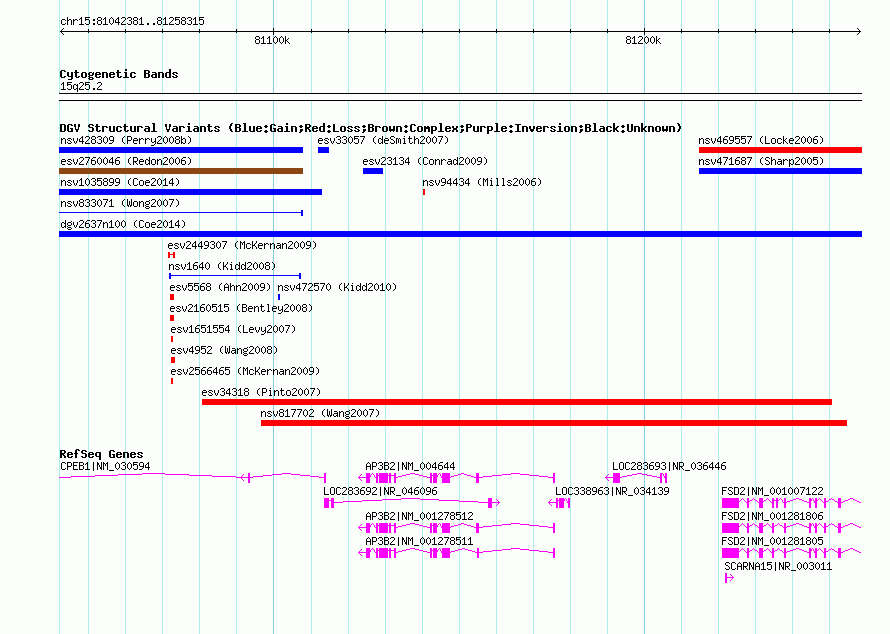Click the nsv833071 (Wong2007) label

pyautogui.click(x=120, y=203)
